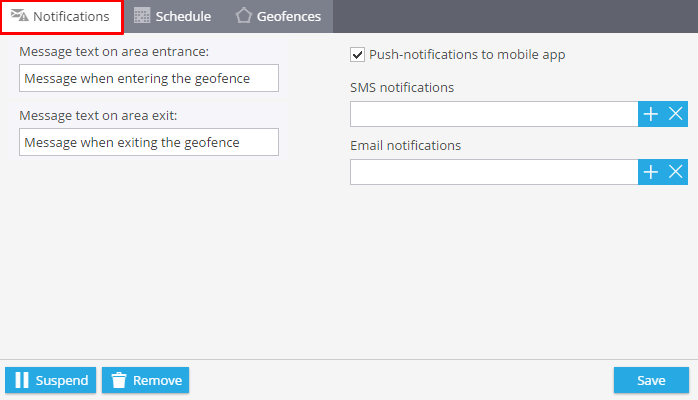Click into the SMS notifications input box
The image size is (698, 400).
[x=494, y=114]
